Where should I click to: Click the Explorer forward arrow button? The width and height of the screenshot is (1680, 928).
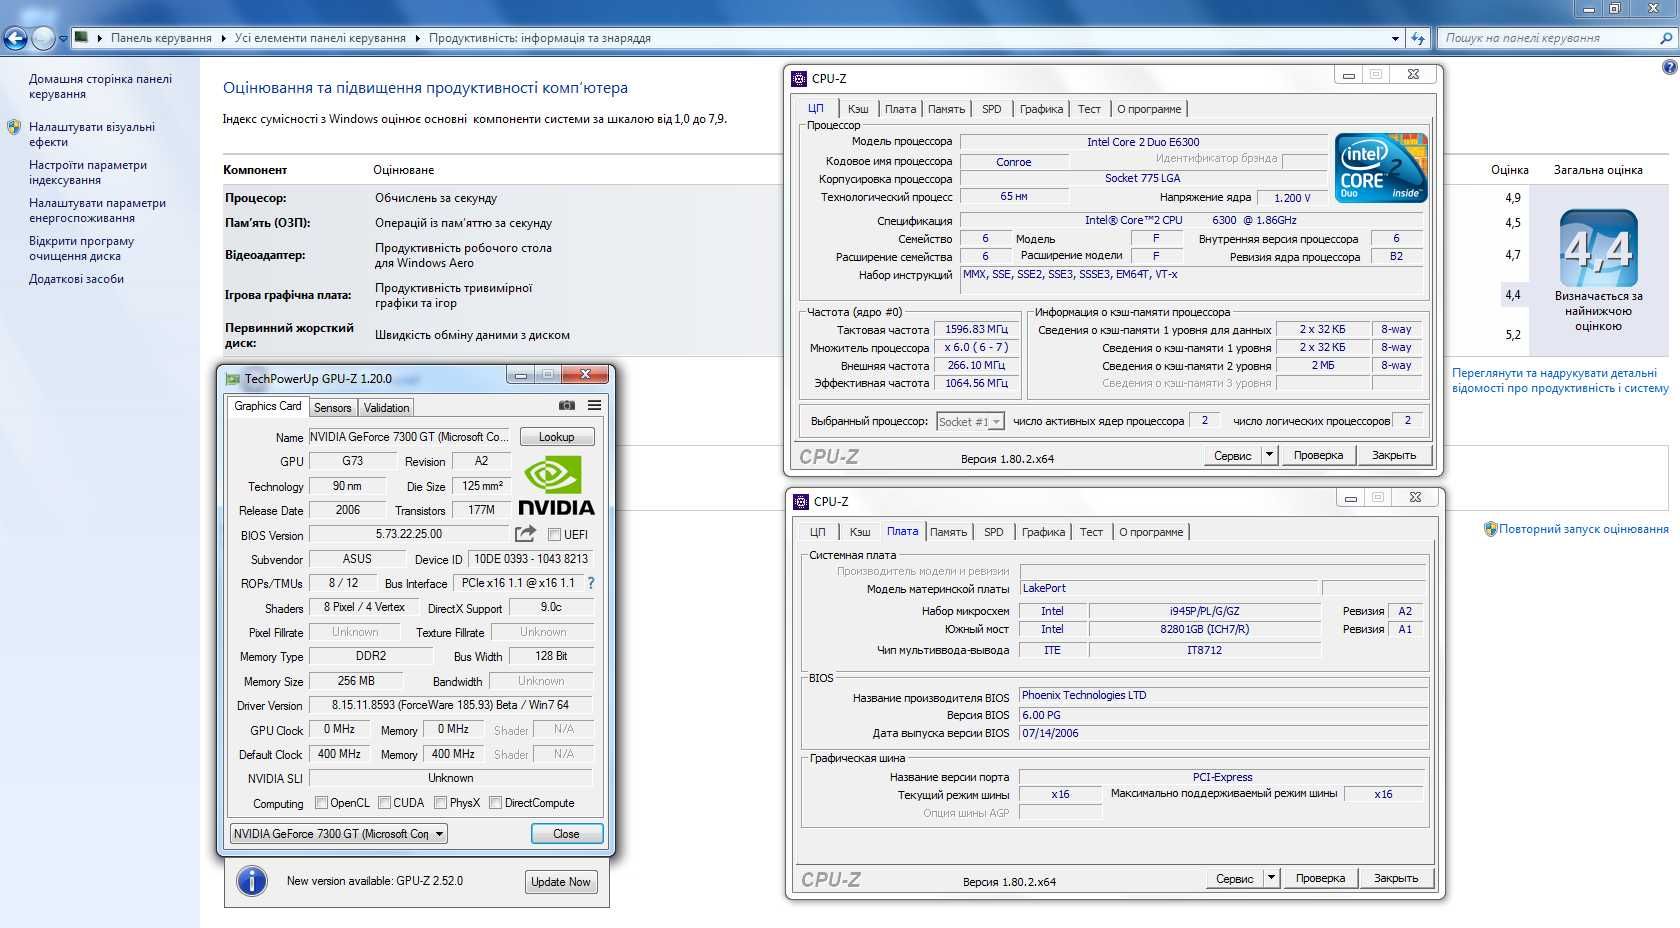pos(43,38)
